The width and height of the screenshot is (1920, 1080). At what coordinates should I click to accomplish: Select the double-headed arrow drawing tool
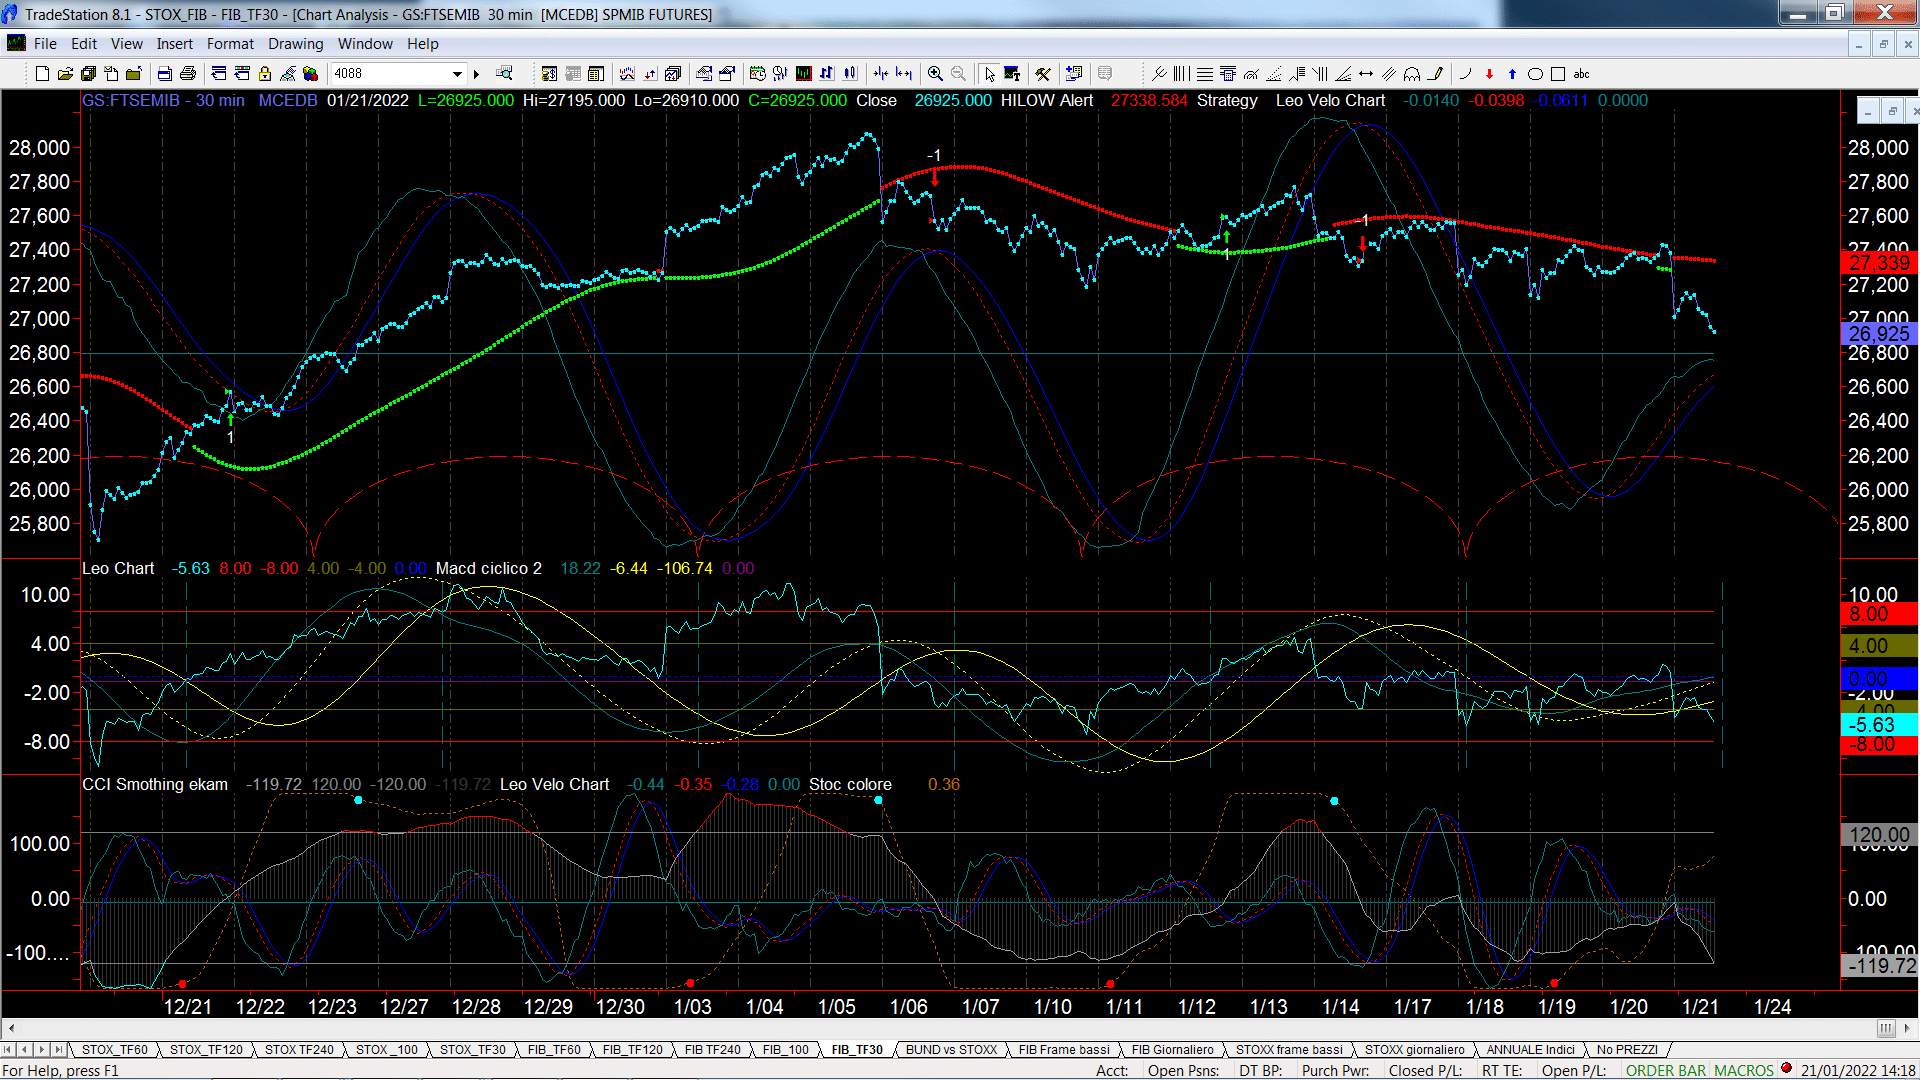tap(1366, 74)
